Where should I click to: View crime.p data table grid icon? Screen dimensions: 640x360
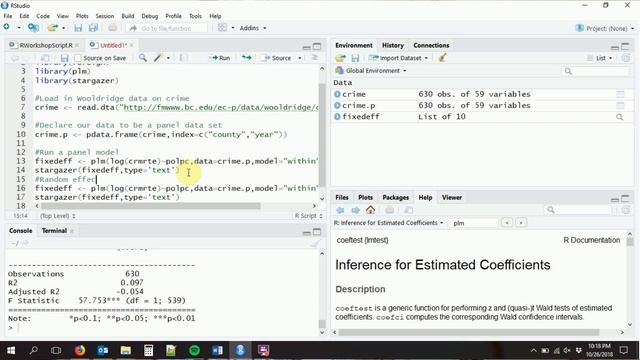(620, 105)
